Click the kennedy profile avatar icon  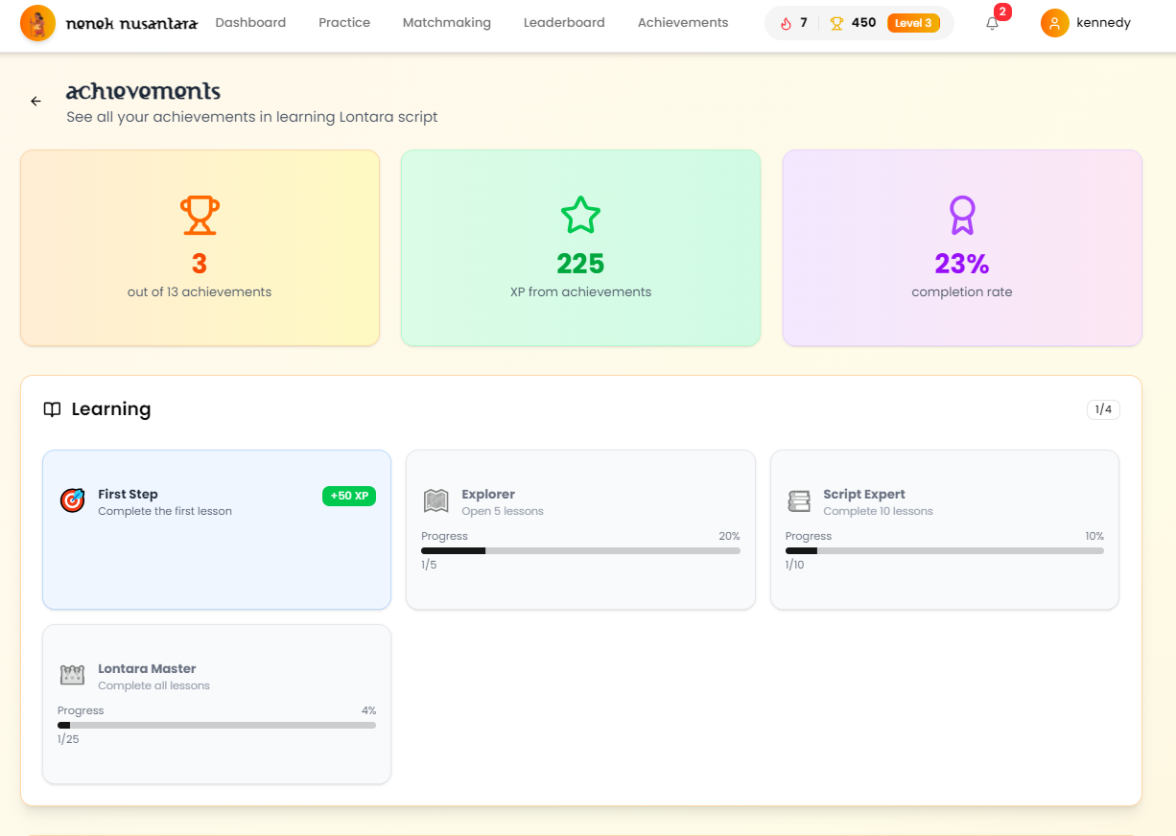click(x=1054, y=23)
